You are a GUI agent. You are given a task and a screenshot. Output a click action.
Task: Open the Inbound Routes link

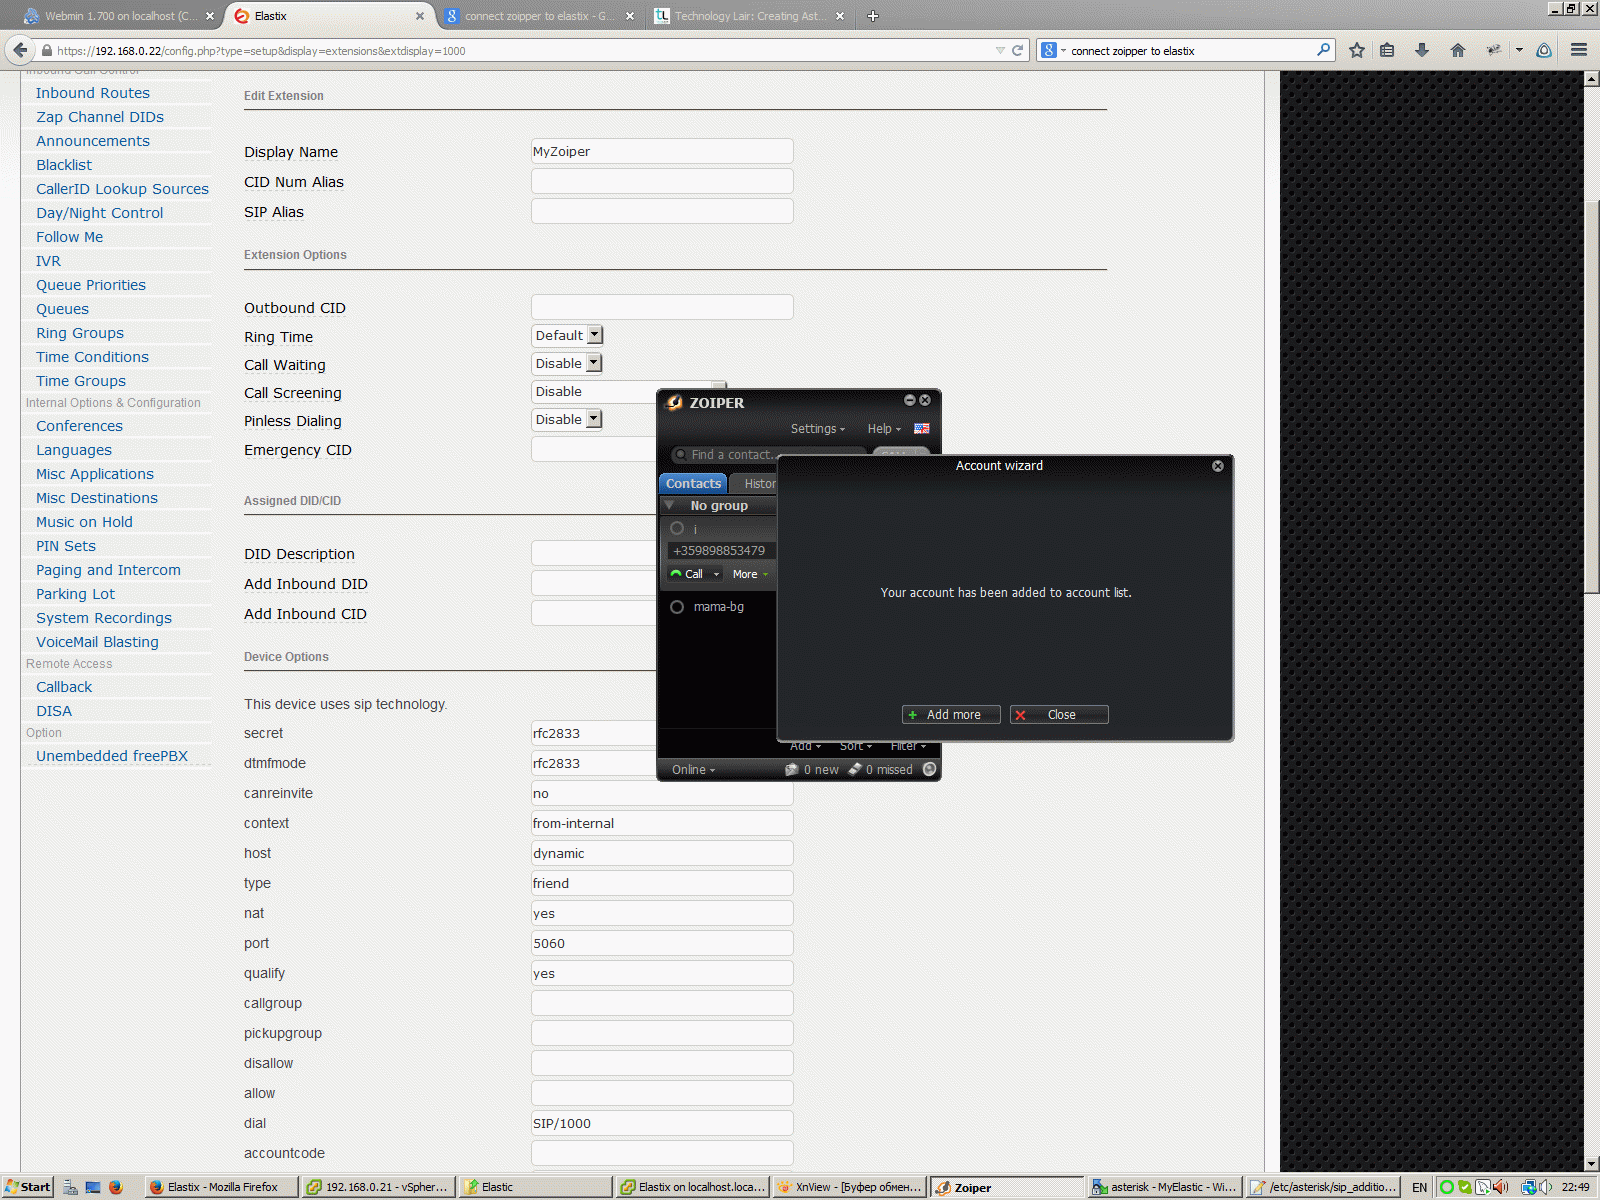tap(93, 93)
